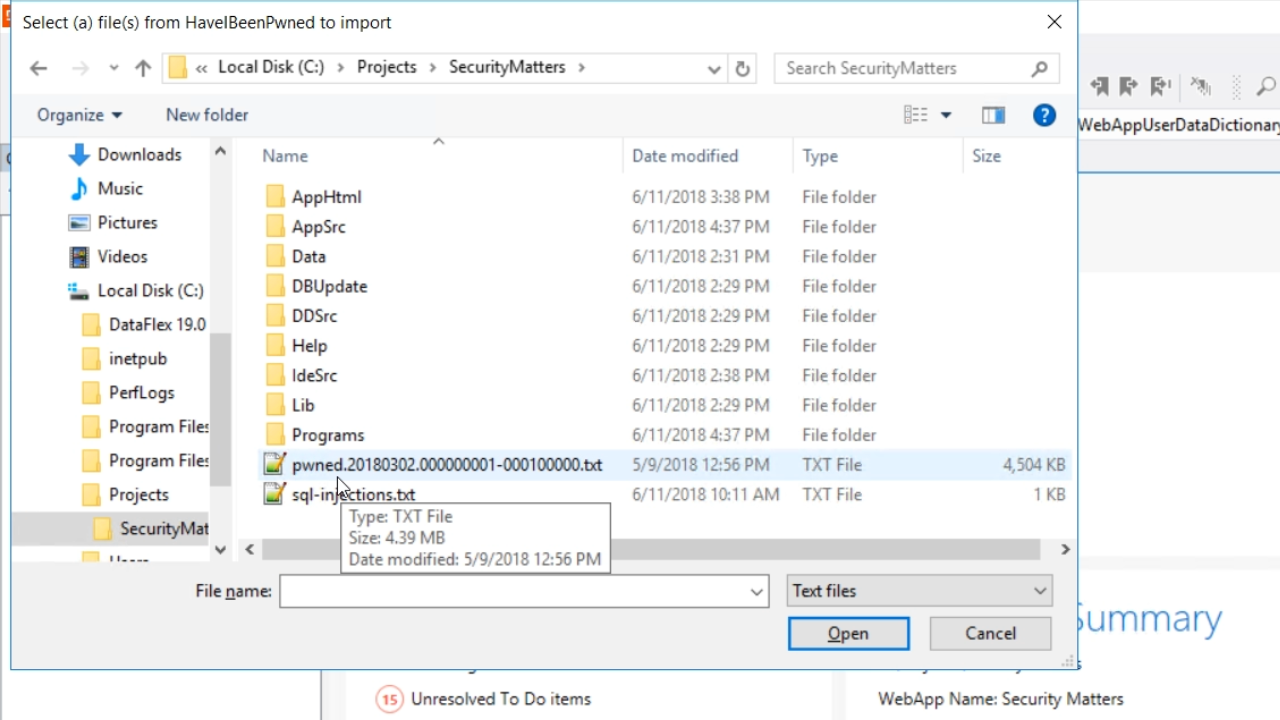
Task: Open the address bar history dropdown
Action: tap(714, 68)
